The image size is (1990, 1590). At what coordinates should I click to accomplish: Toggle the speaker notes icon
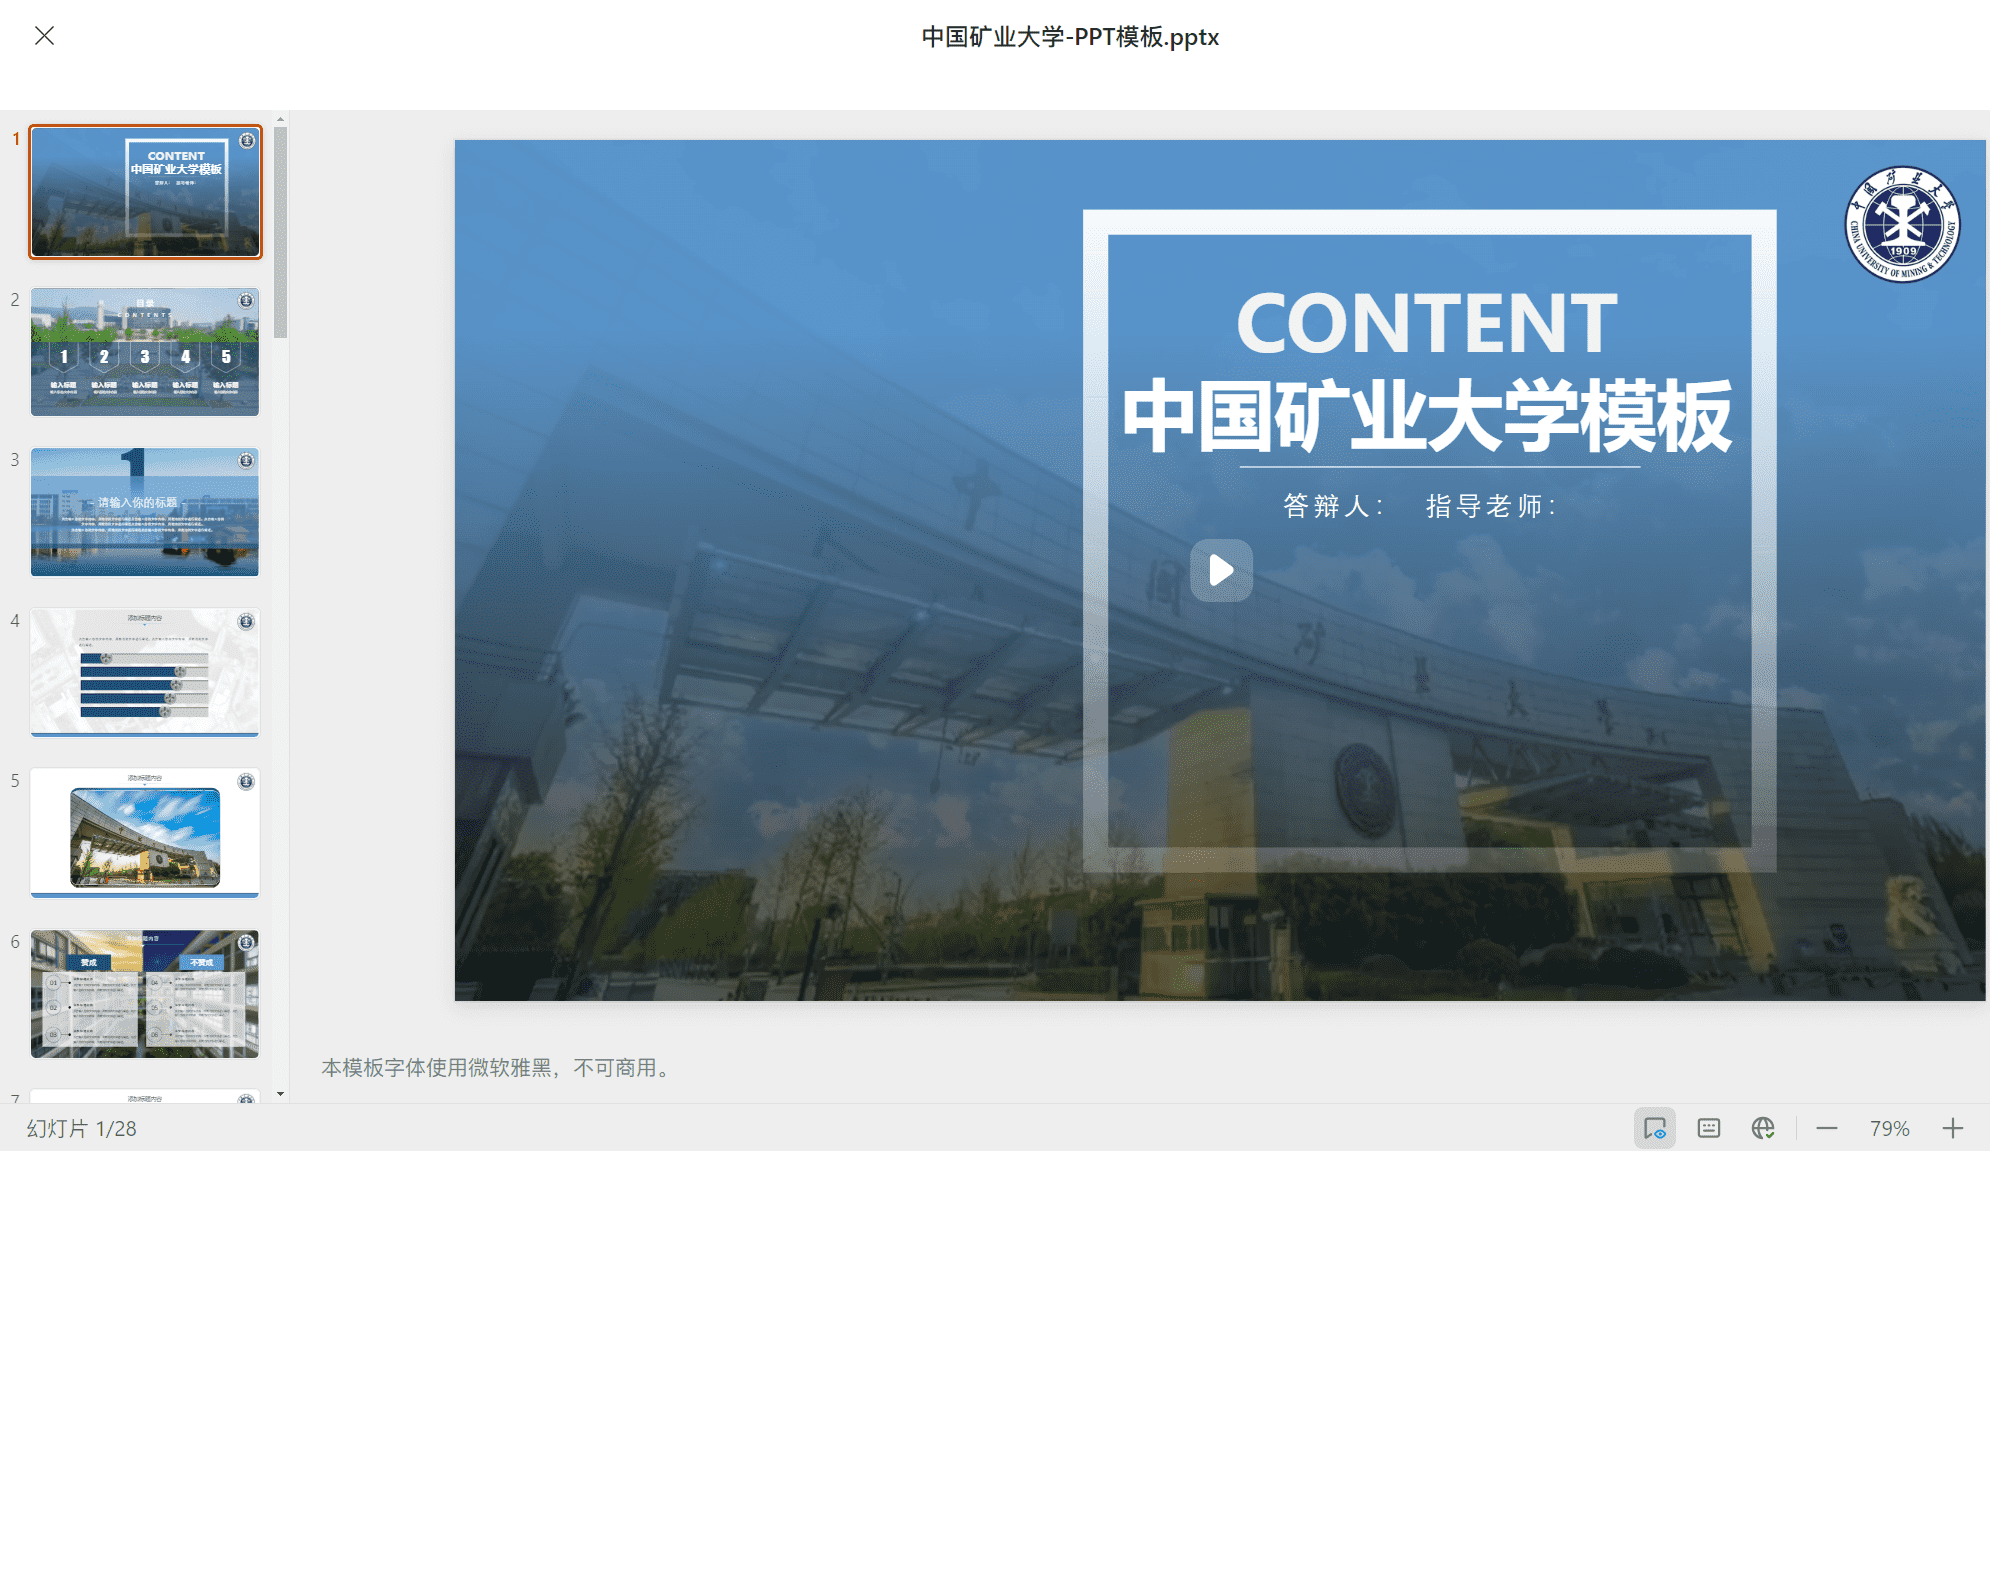click(1709, 1128)
